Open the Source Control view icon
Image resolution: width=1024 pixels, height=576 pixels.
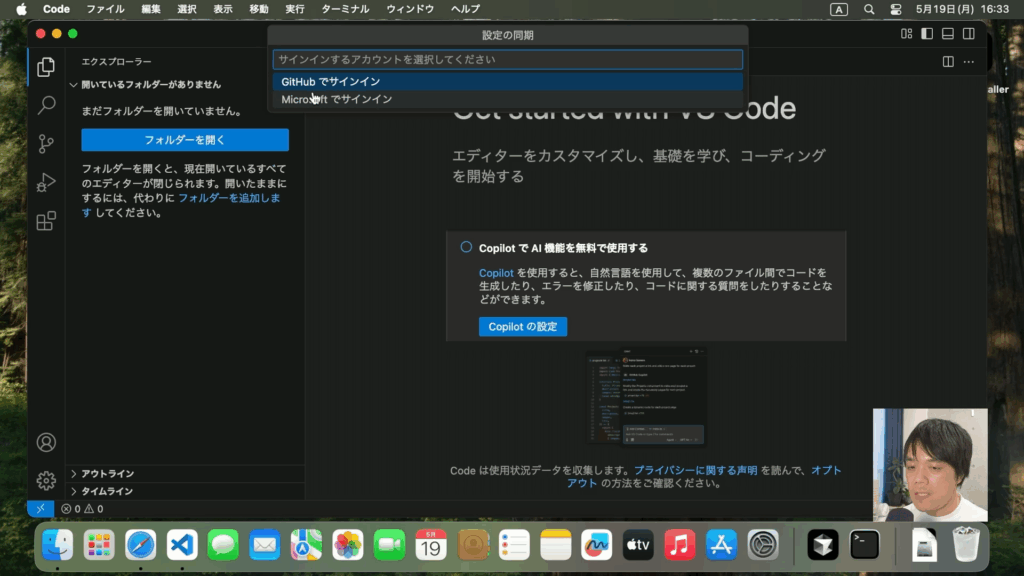46,144
